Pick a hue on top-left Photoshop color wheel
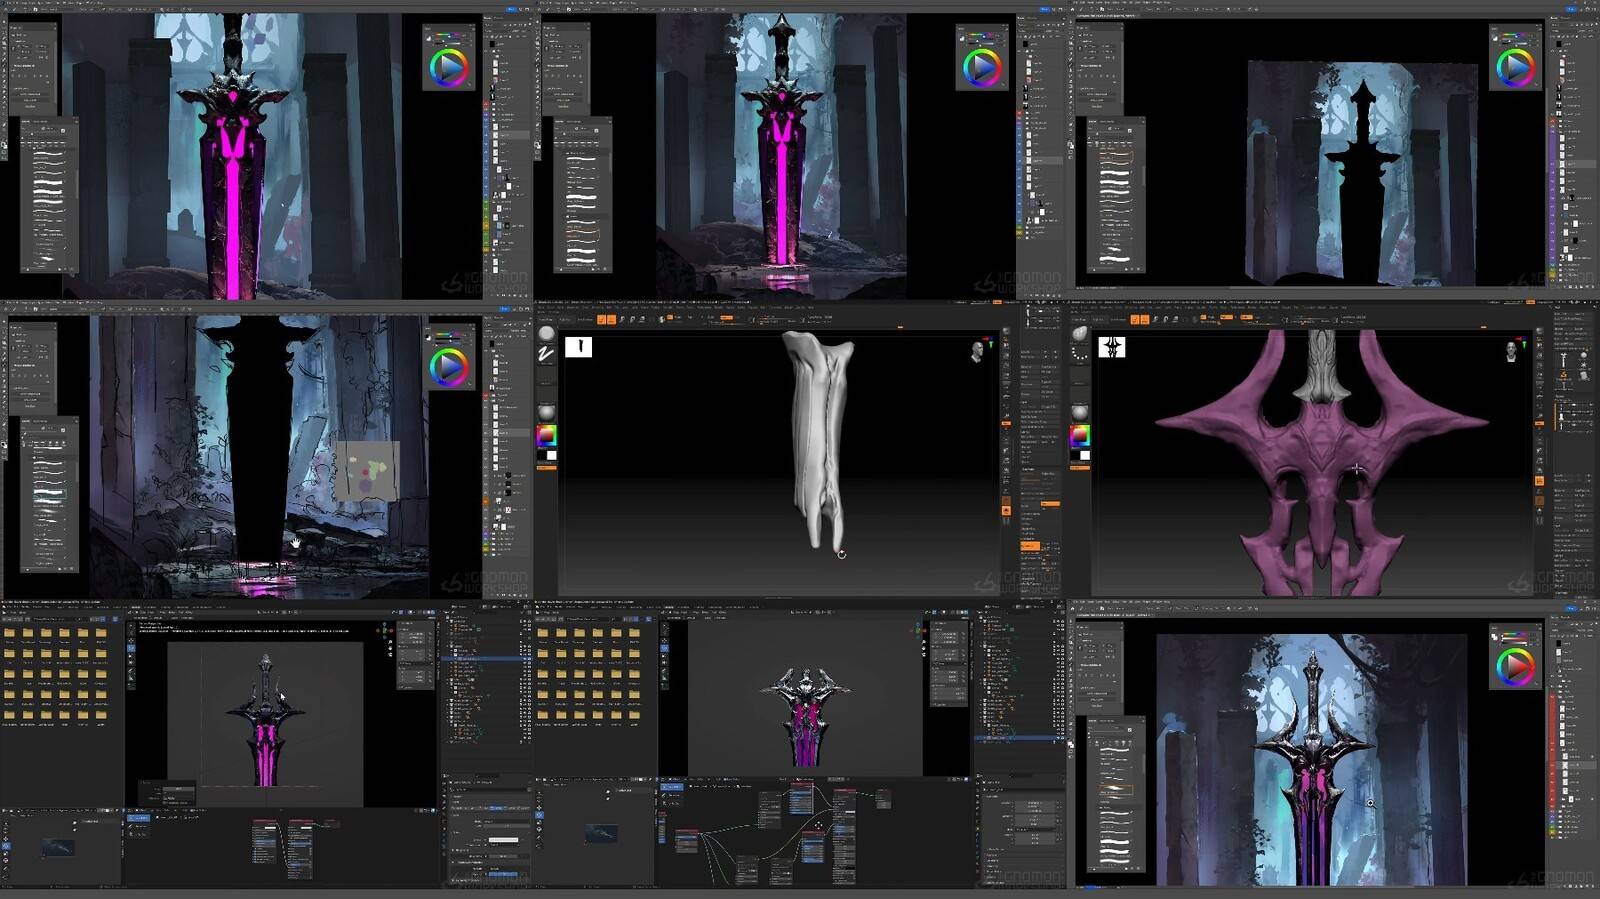The height and width of the screenshot is (899, 1600). click(x=448, y=68)
